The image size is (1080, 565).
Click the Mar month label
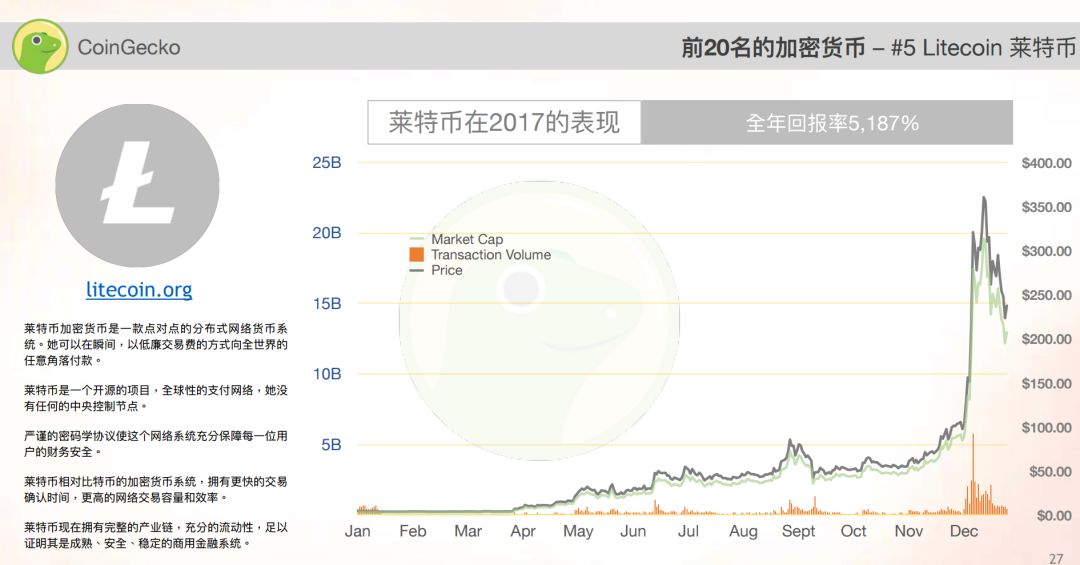pos(468,531)
